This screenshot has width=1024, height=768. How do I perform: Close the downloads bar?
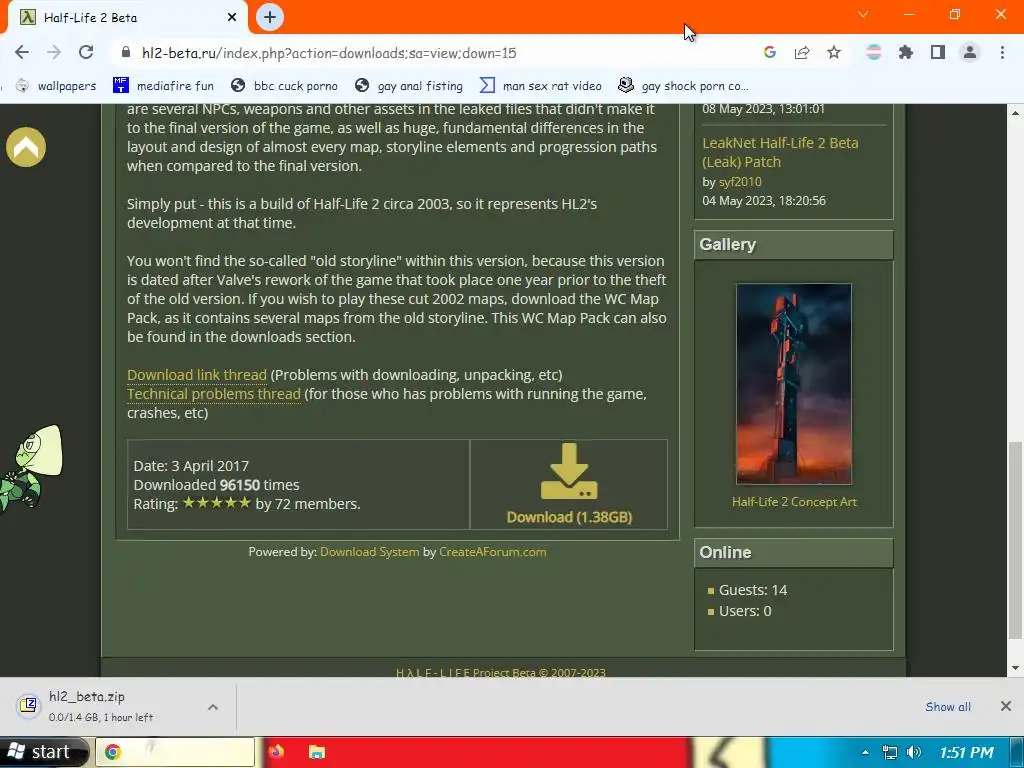(x=1006, y=706)
